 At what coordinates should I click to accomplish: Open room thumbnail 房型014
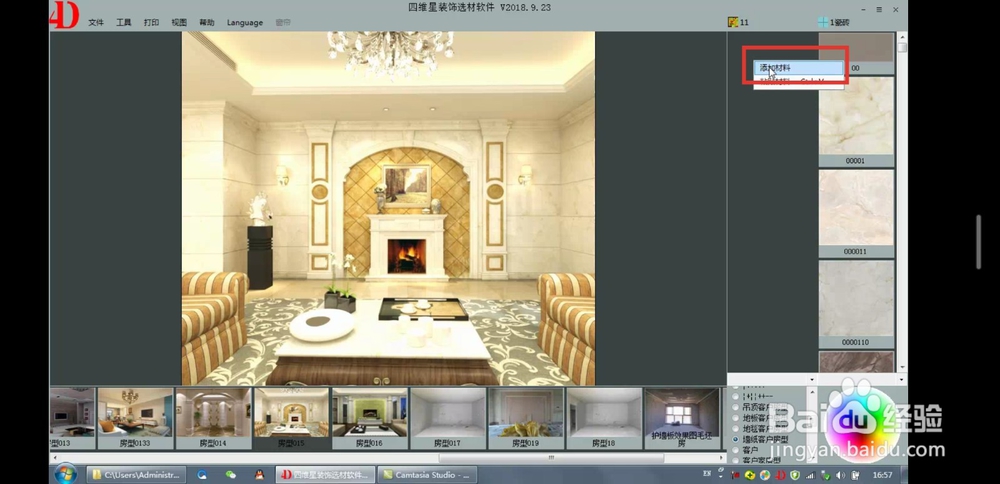213,418
